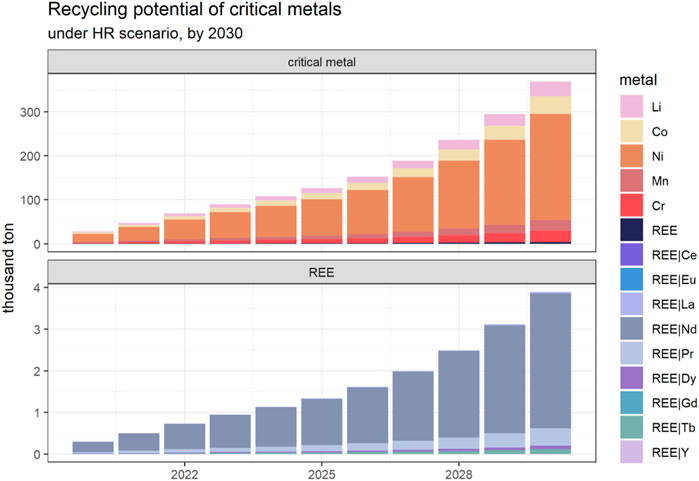
Task: Select the REE|Nd legend swatch
Action: click(x=631, y=329)
